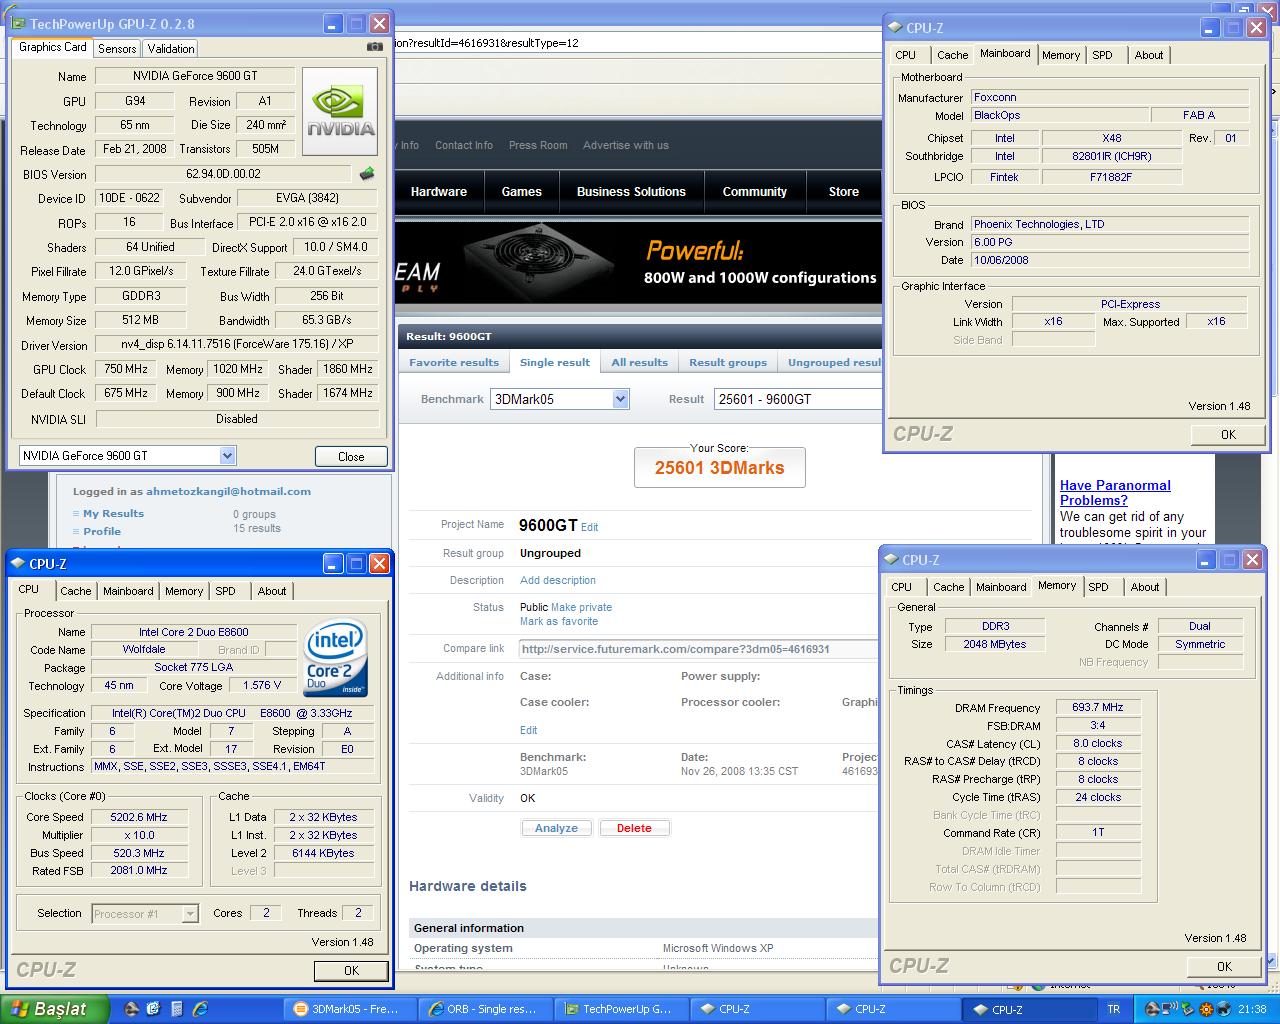
Task: Switch to the Sensors tab in GPU-Z
Action: pyautogui.click(x=117, y=48)
